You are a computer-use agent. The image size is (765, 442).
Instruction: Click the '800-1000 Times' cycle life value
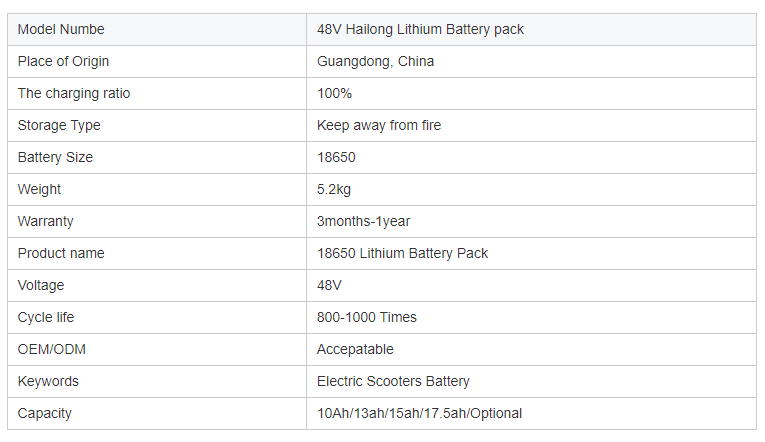click(366, 317)
